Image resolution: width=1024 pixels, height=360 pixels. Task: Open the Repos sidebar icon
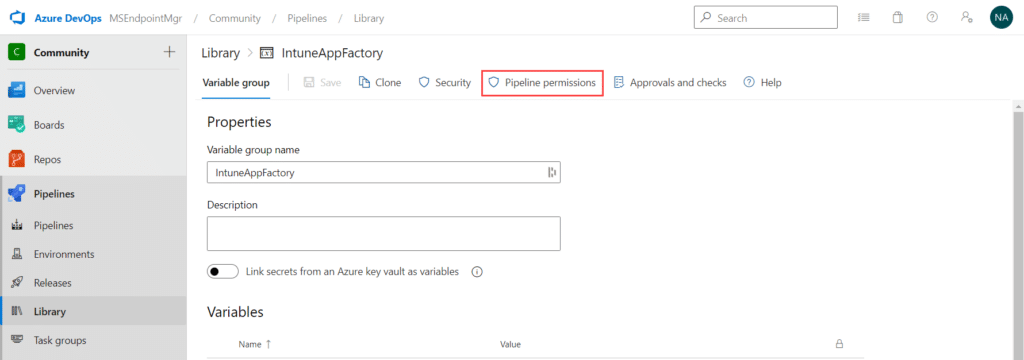click(x=16, y=159)
